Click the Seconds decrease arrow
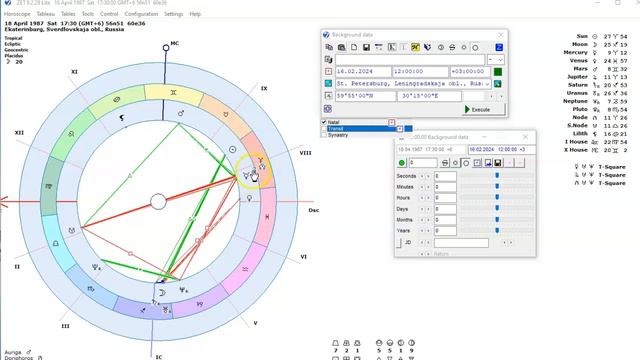Viewport: 640px width, 360px height. point(422,176)
